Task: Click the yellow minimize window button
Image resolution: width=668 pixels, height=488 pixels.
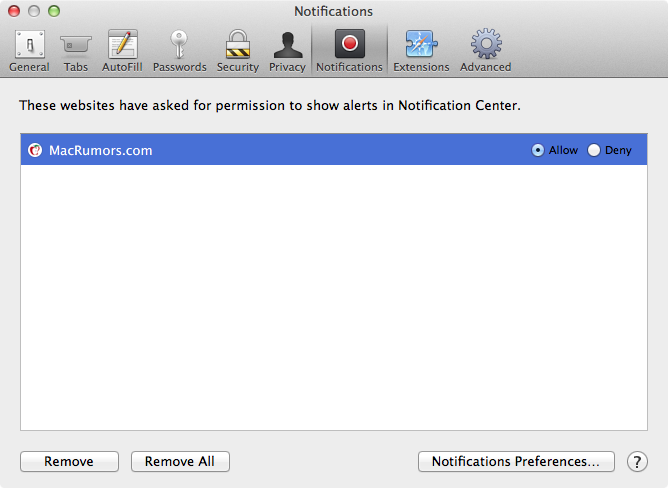Action: (x=34, y=11)
